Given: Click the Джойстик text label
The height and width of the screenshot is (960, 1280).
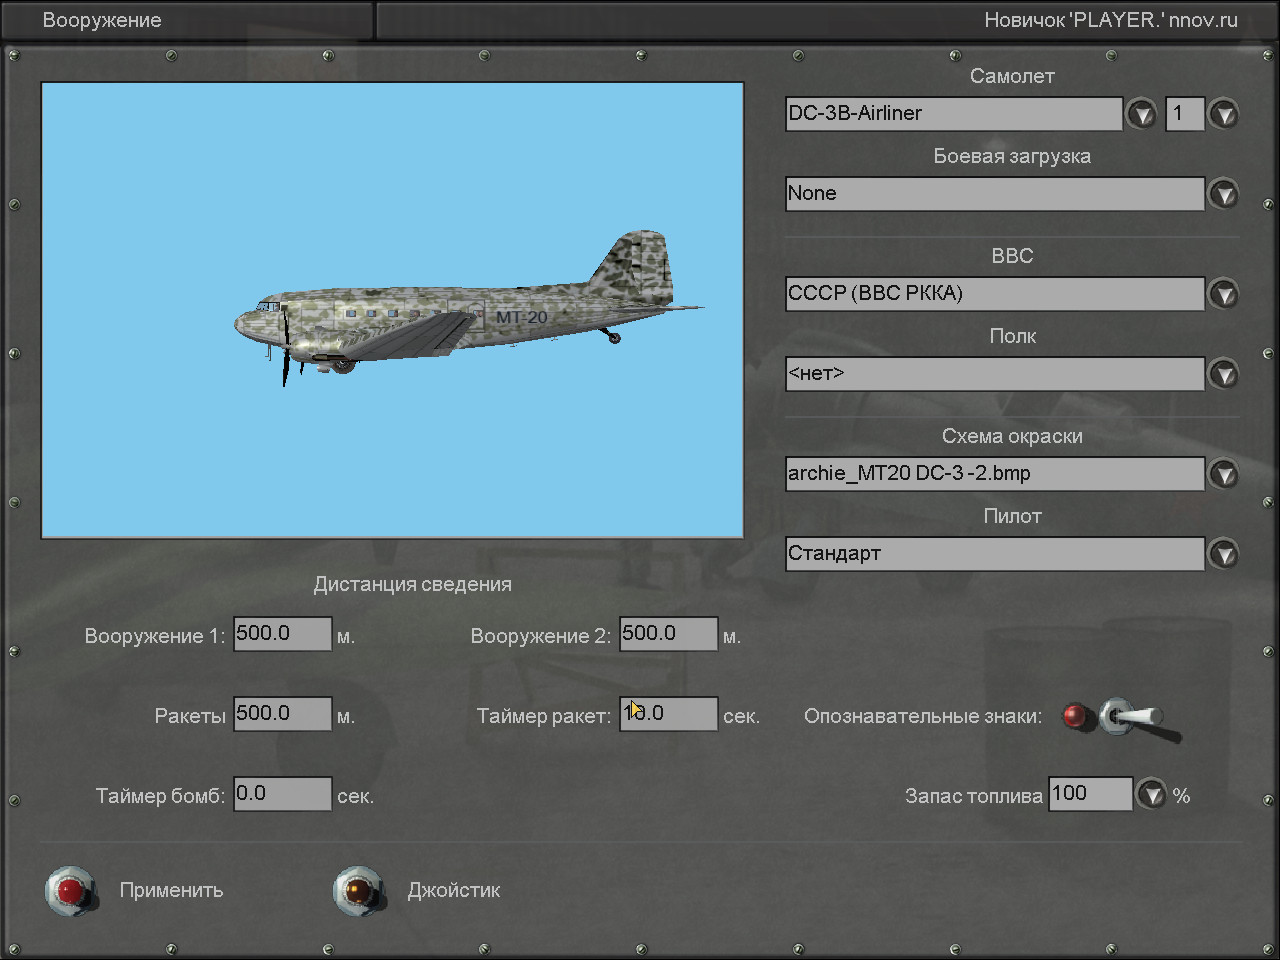Looking at the screenshot, I should tap(453, 890).
